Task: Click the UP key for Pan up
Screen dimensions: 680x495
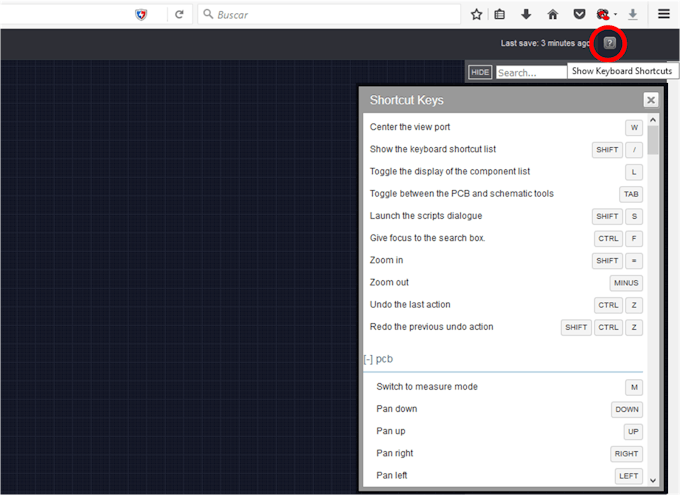Action: tap(633, 432)
